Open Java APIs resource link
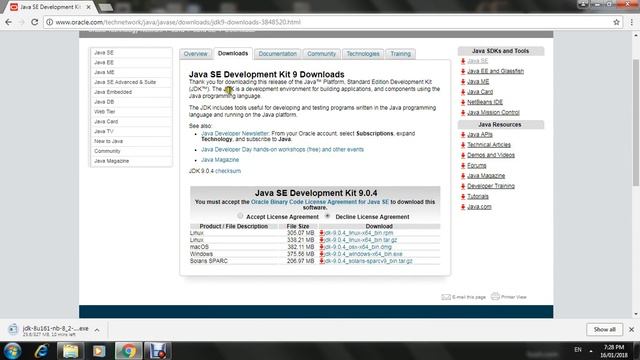 480,134
